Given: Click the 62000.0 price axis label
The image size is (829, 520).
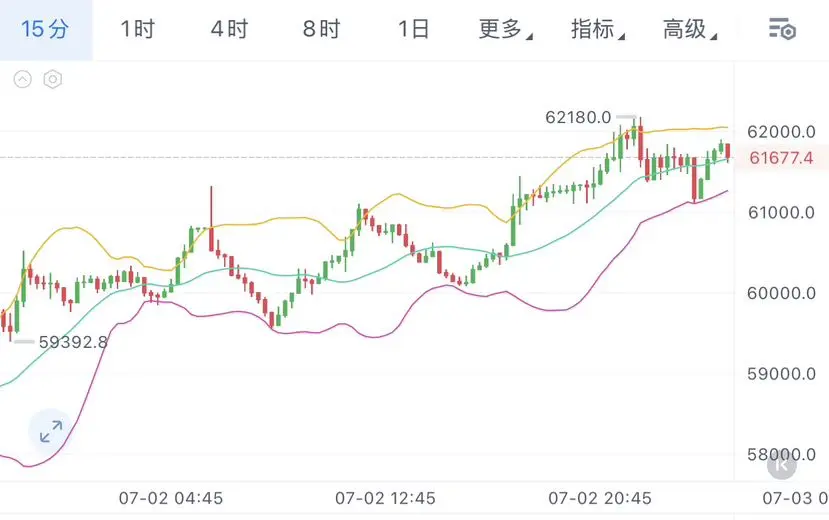Looking at the screenshot, I should (x=781, y=132).
